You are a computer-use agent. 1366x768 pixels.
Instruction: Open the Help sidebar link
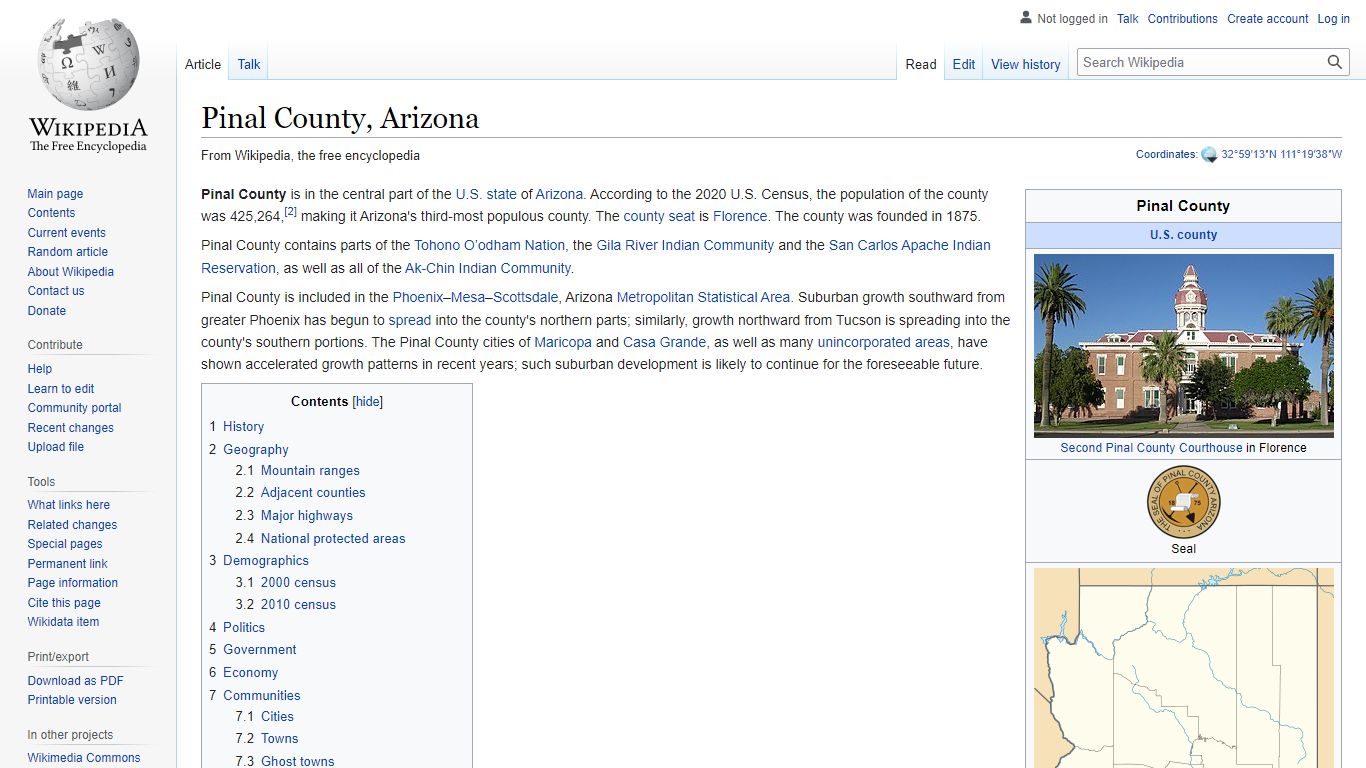click(x=40, y=369)
